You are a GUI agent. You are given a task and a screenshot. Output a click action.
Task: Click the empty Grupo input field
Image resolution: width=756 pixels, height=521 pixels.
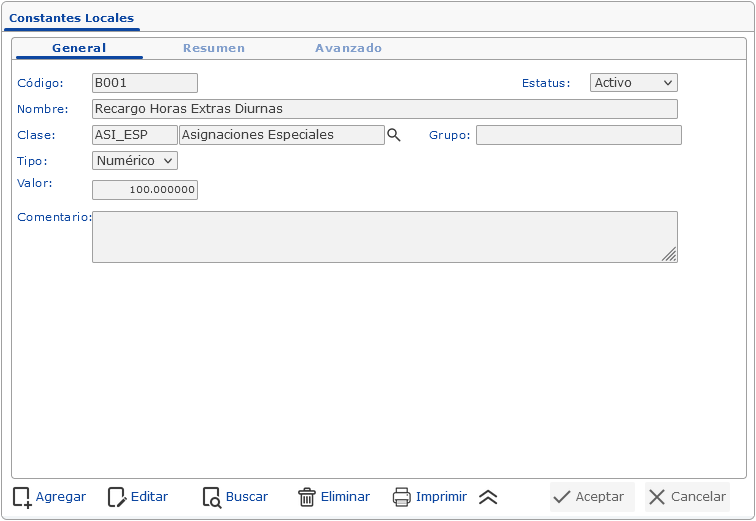pyautogui.click(x=578, y=135)
